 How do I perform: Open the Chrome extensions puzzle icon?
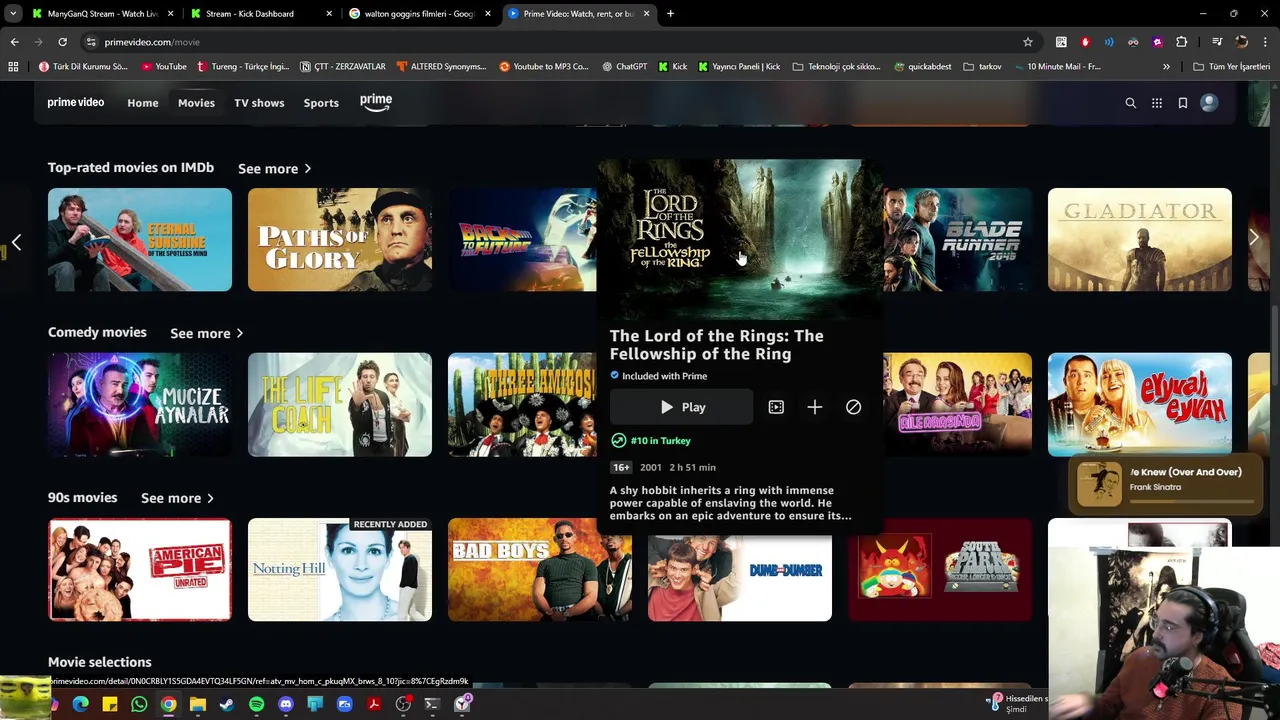coord(1182,42)
